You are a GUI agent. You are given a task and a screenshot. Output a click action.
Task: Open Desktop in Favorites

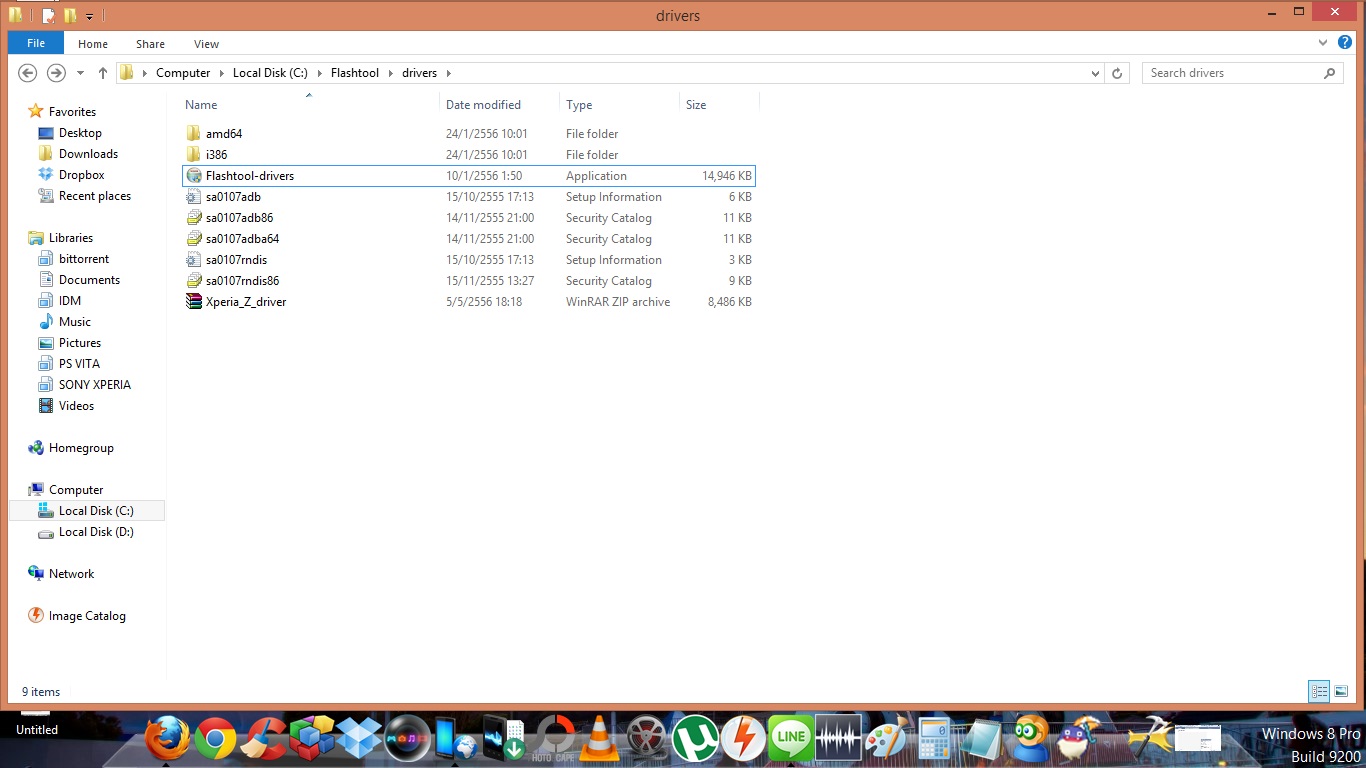coord(80,133)
